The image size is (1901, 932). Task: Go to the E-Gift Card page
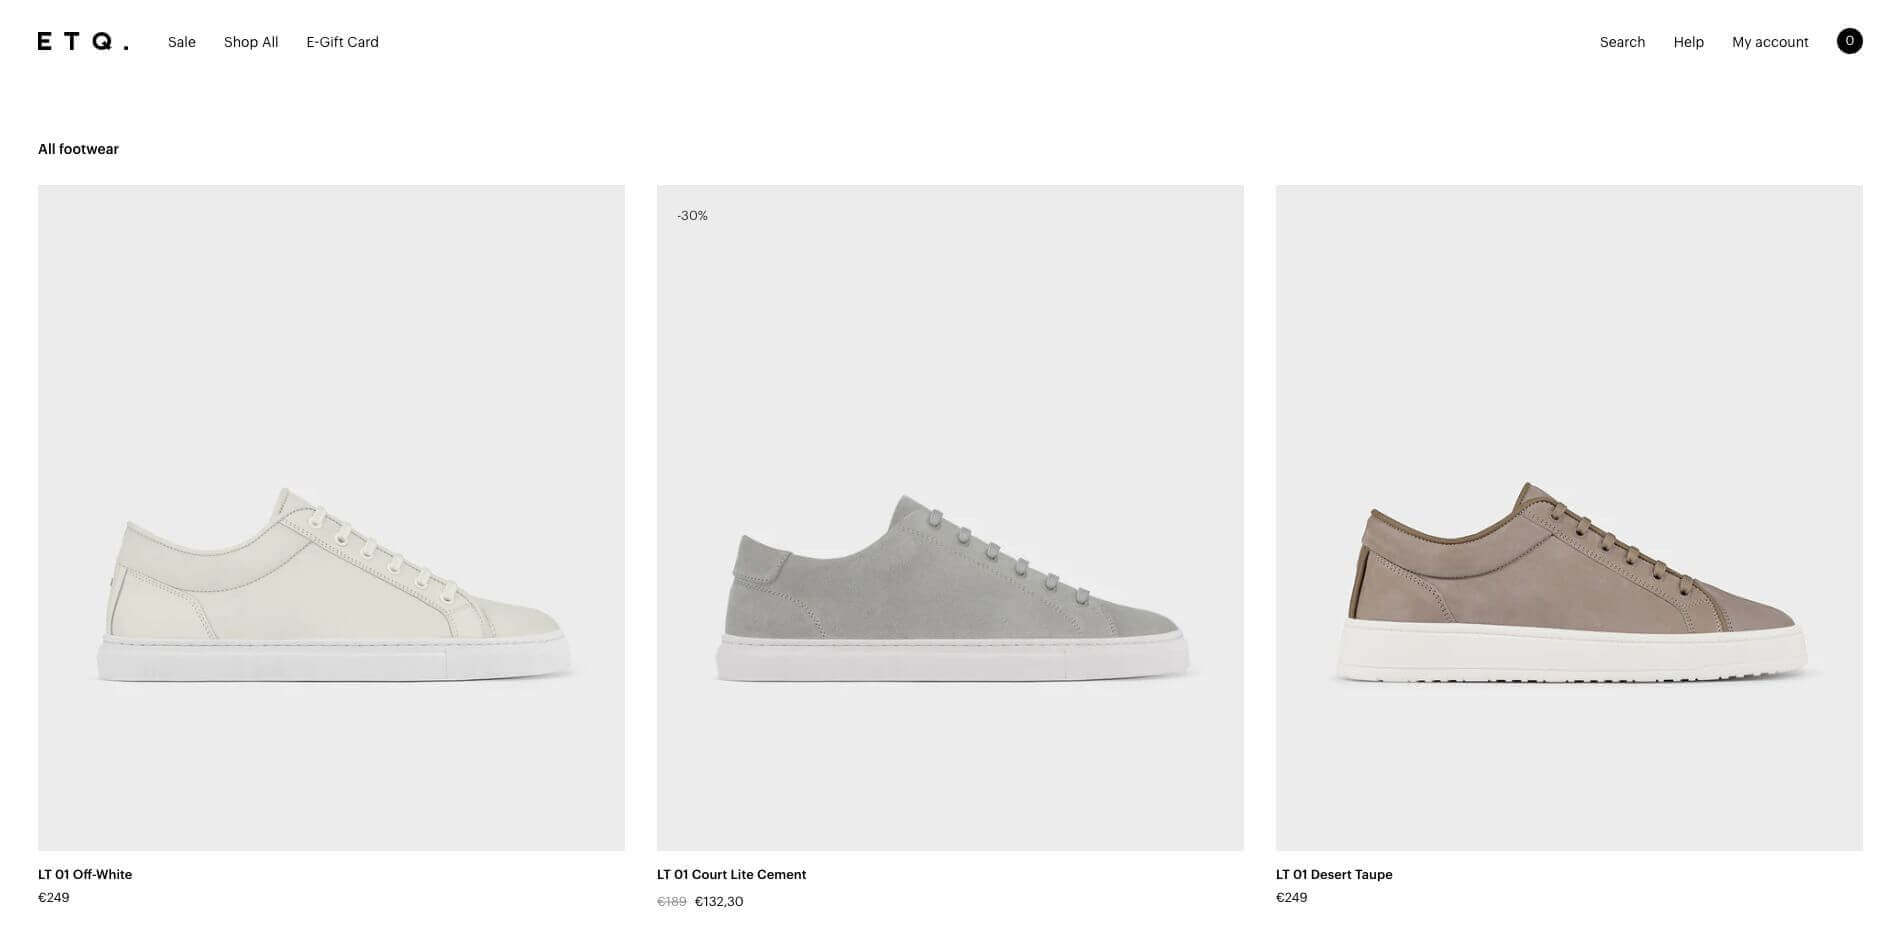coord(342,42)
